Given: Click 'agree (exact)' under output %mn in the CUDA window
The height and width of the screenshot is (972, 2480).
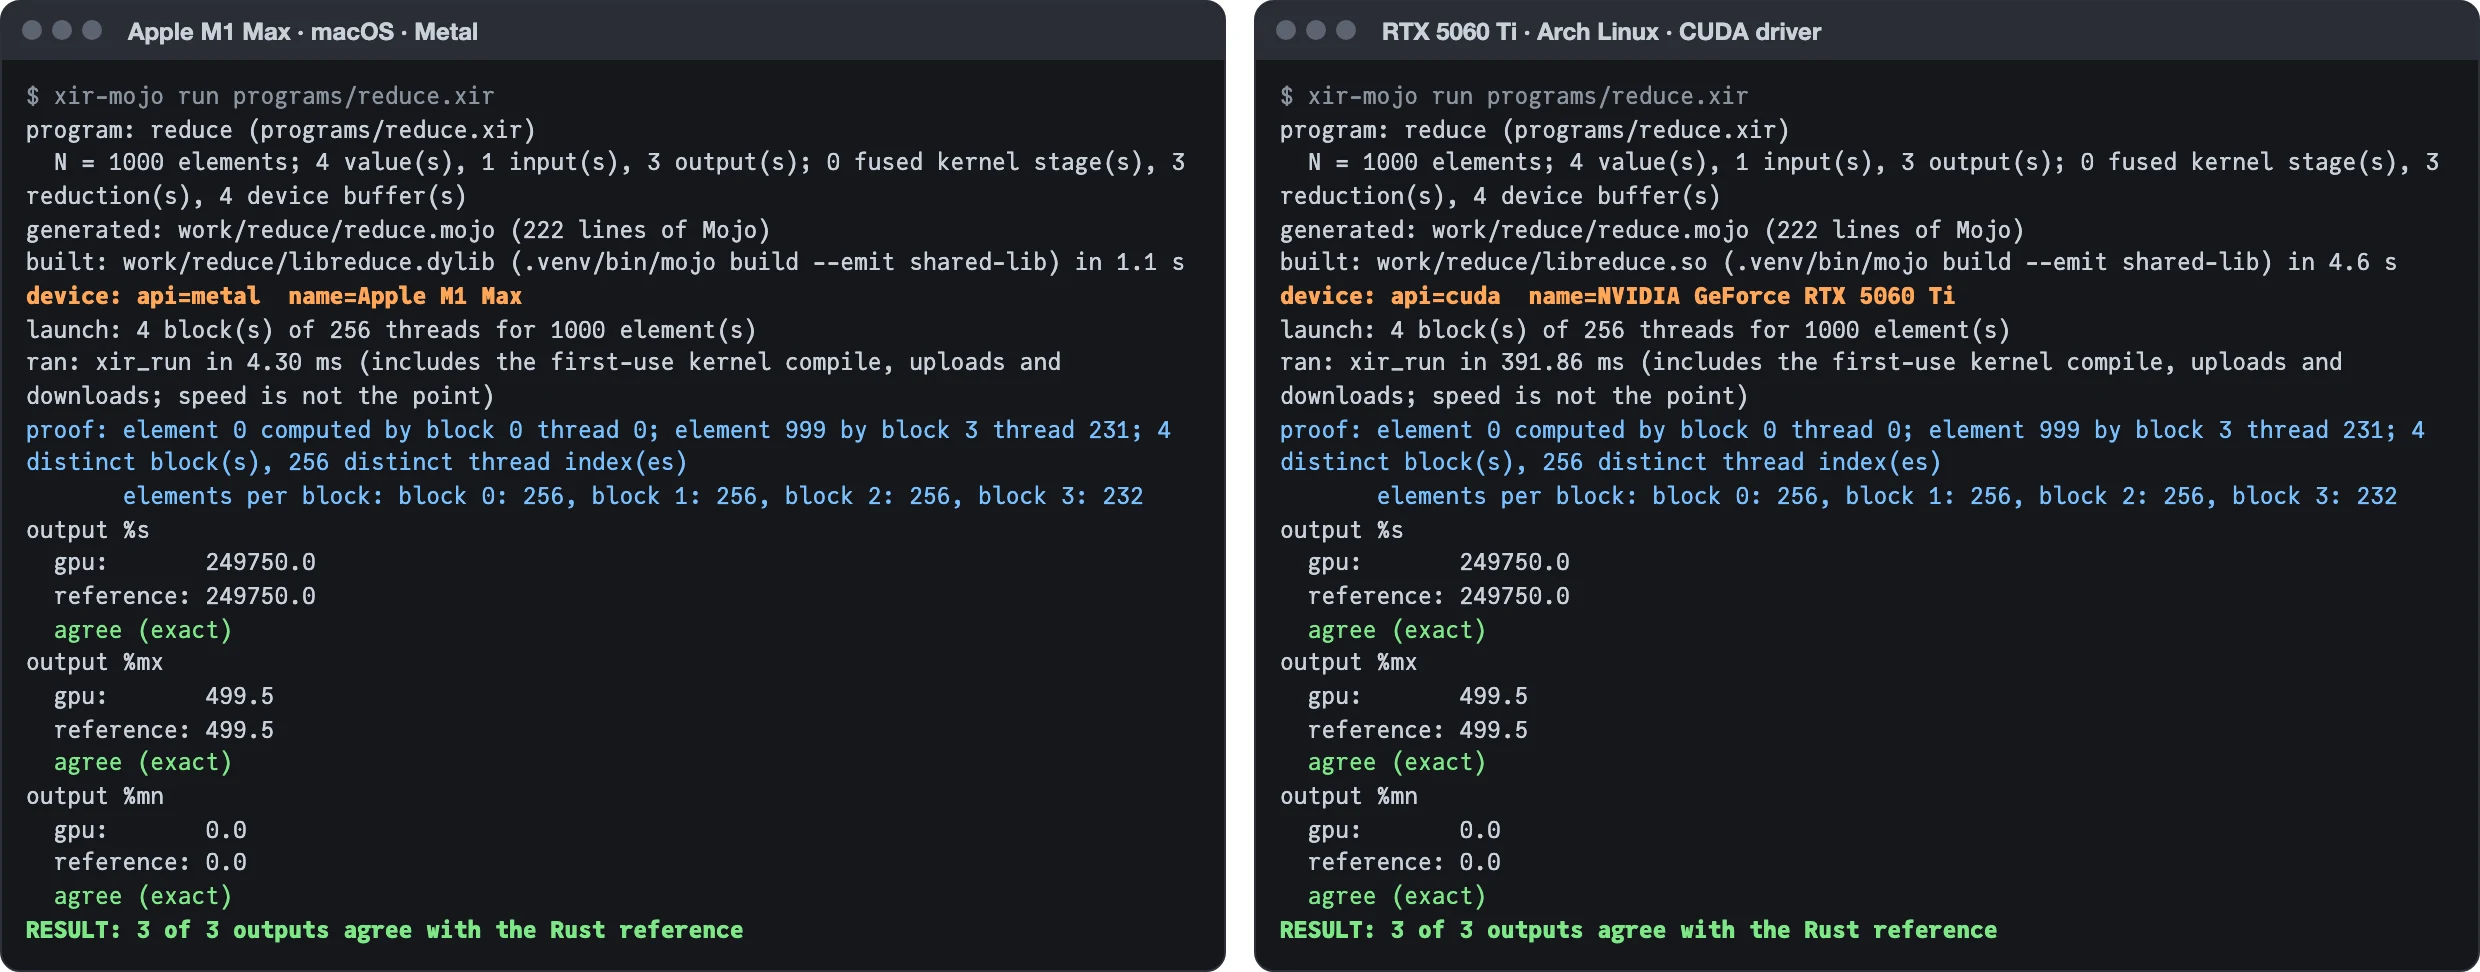Looking at the screenshot, I should tap(1397, 896).
